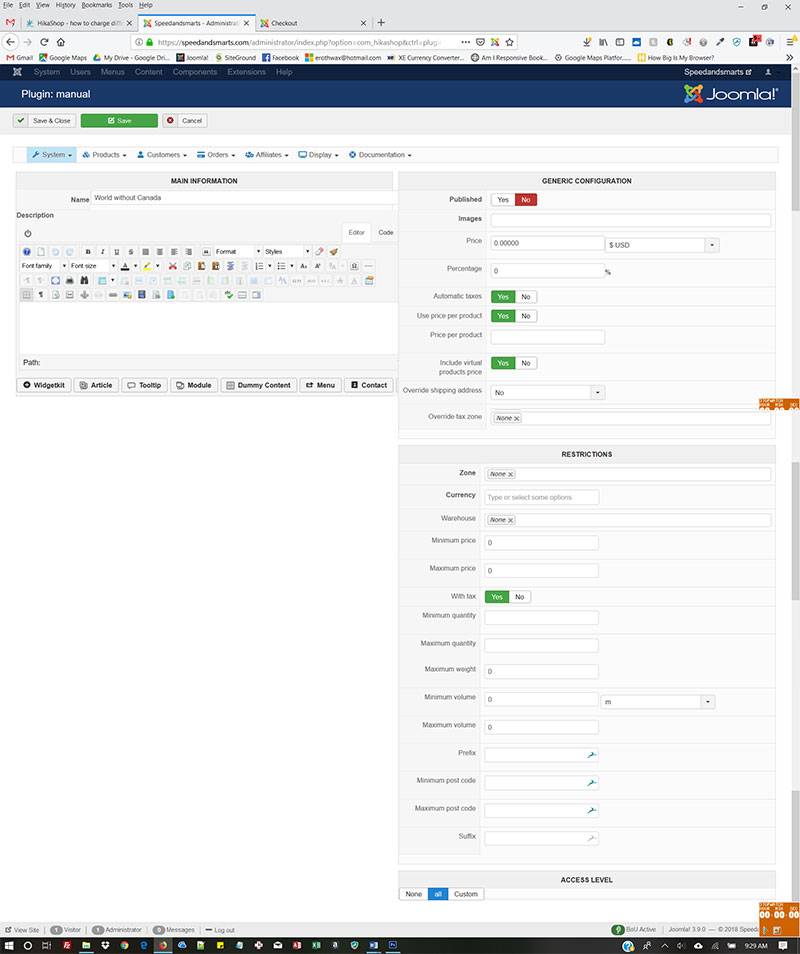Image resolution: width=800 pixels, height=954 pixels.
Task: Click the print icon in editor
Action: (69, 280)
